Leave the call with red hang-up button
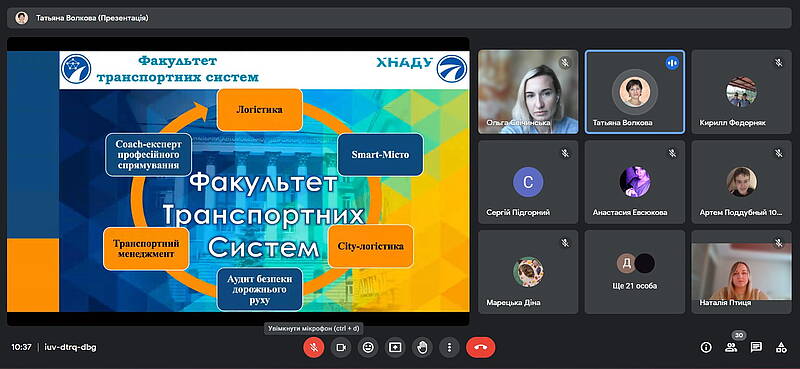The image size is (800, 369). tap(481, 348)
